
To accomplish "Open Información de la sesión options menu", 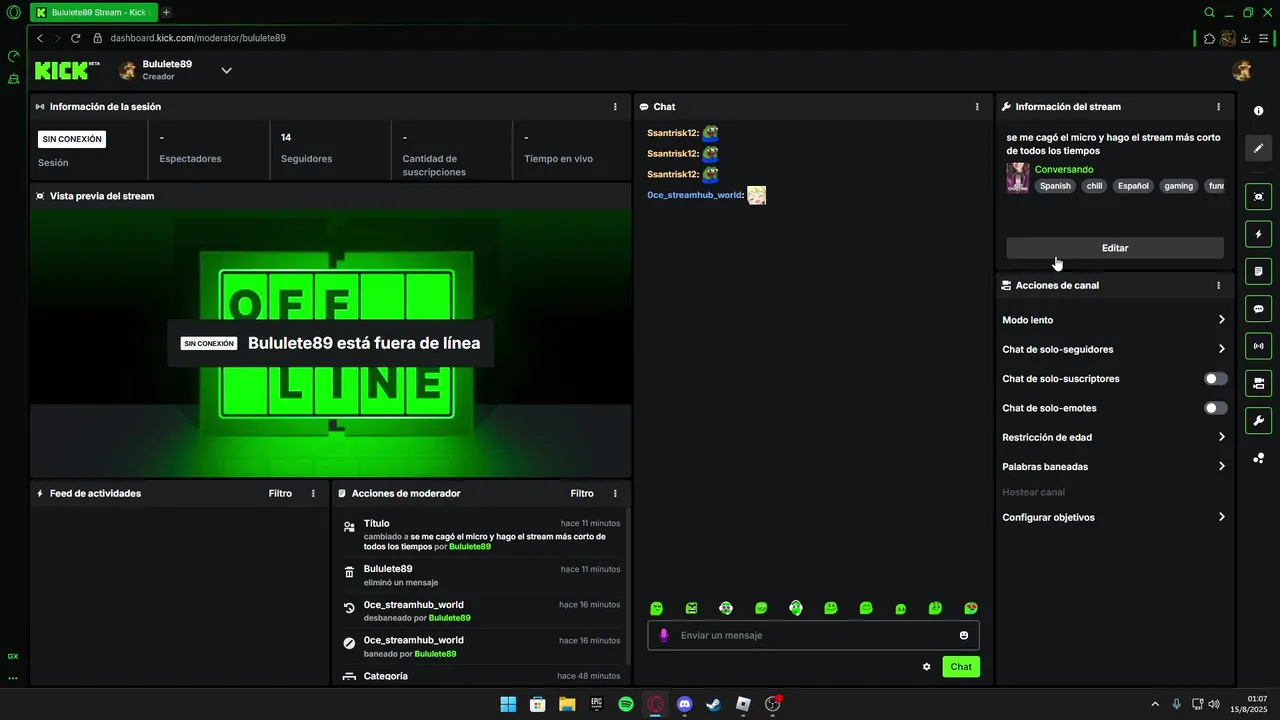I will (x=615, y=106).
